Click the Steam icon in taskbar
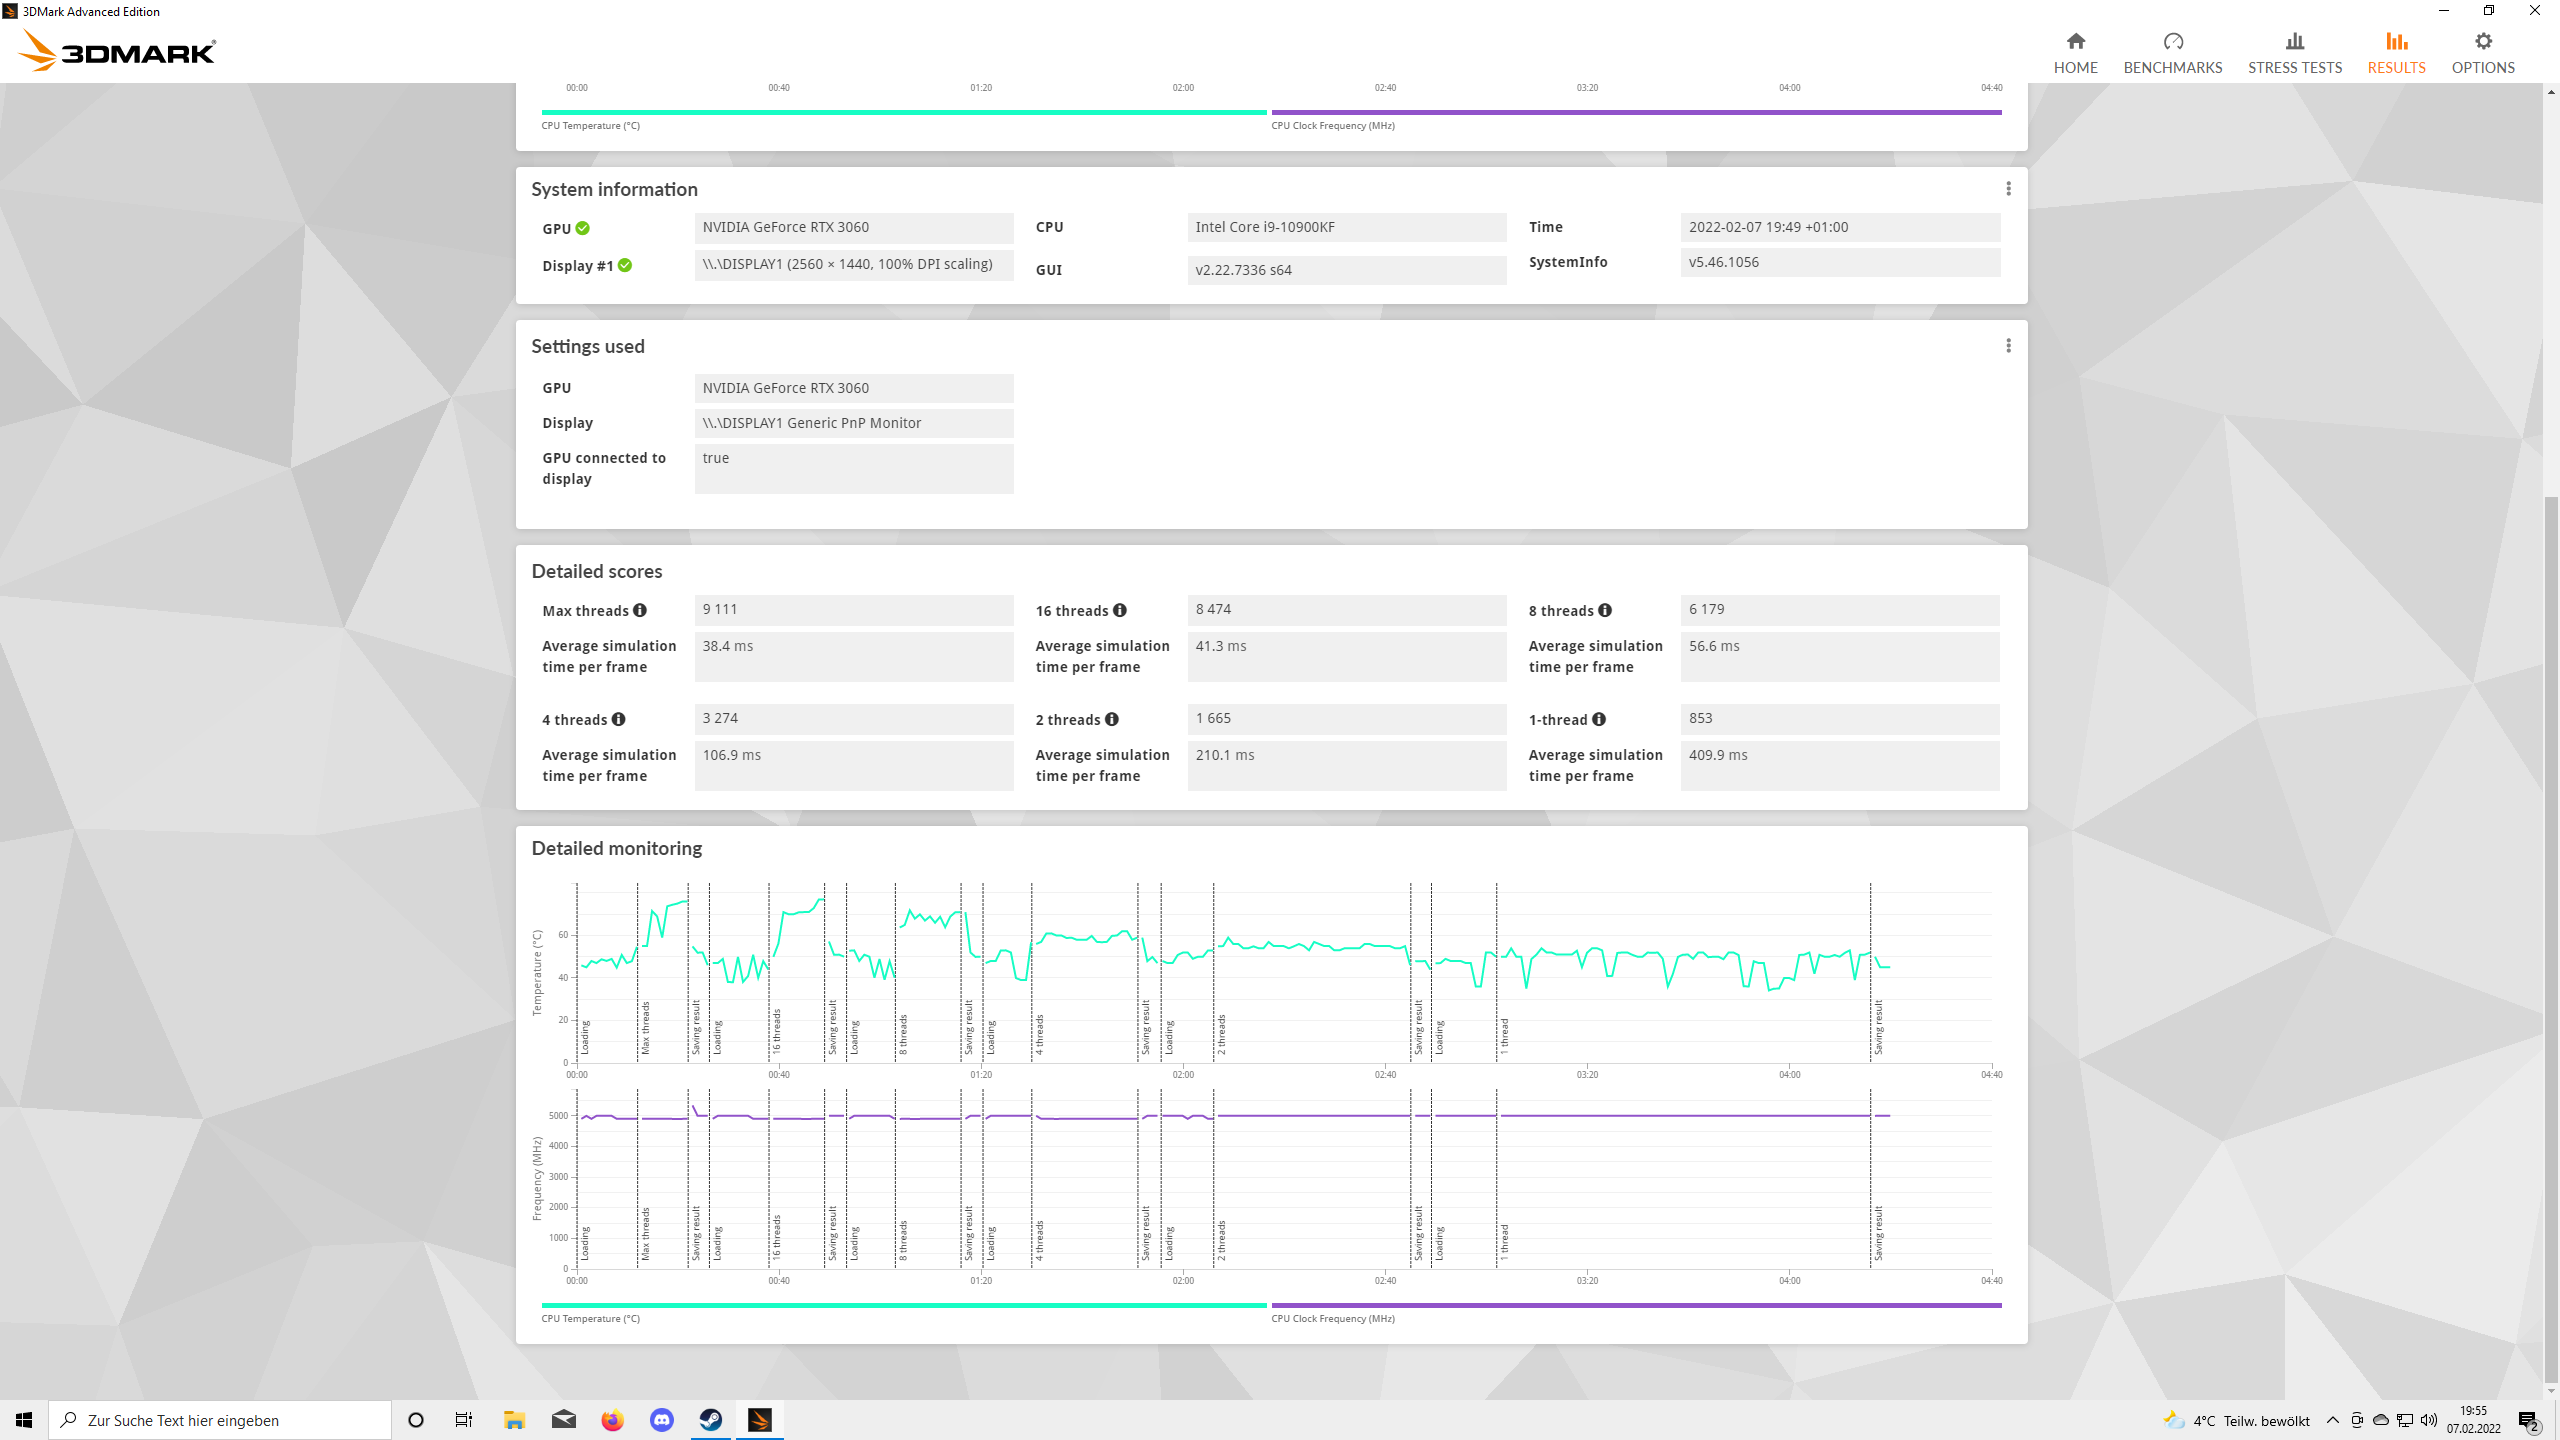The image size is (2560, 1440). point(710,1420)
